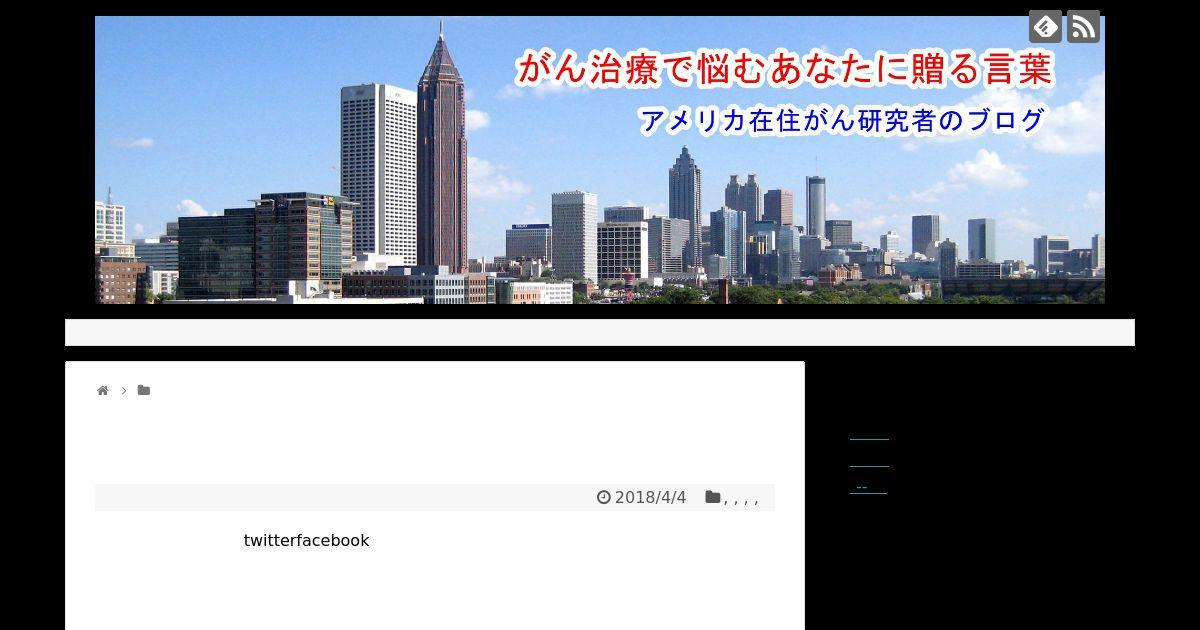Open the blog header banner image
The width and height of the screenshot is (1200, 630).
600,160
